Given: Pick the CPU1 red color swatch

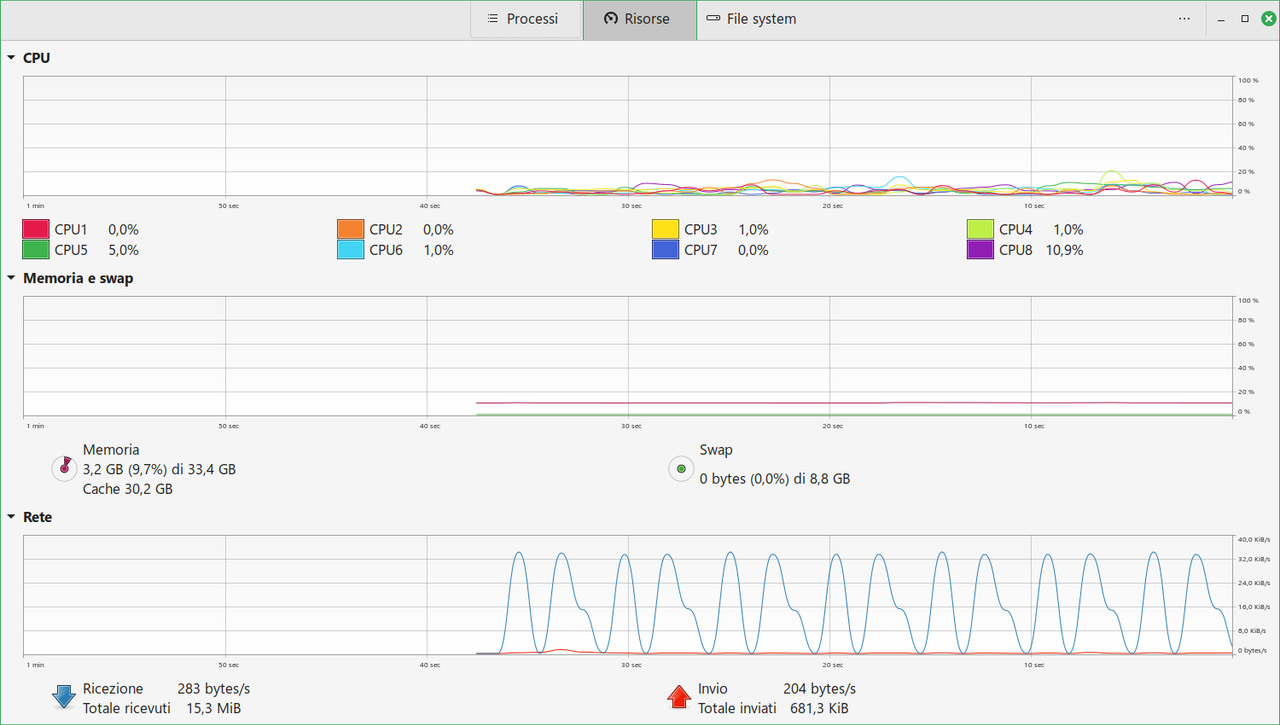Looking at the screenshot, I should [35, 229].
